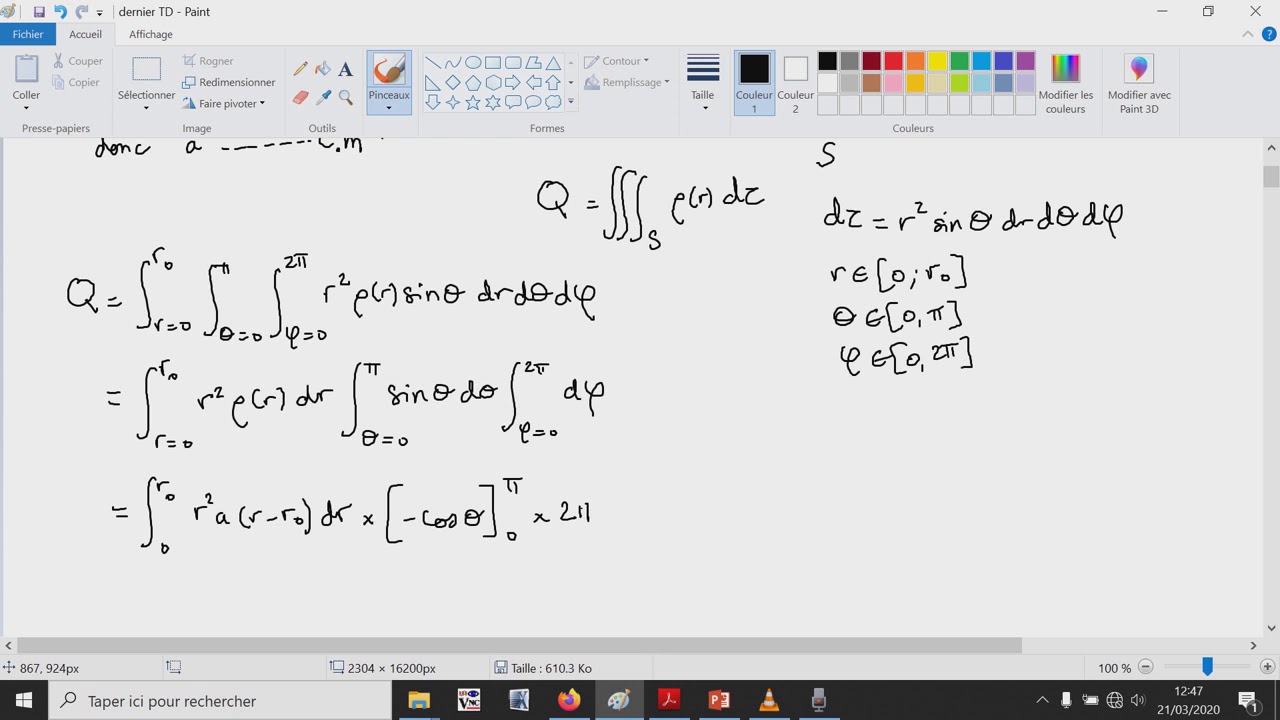Collapse the ribbon with the chevron
Screen dimensions: 1280x720
click(x=1247, y=34)
